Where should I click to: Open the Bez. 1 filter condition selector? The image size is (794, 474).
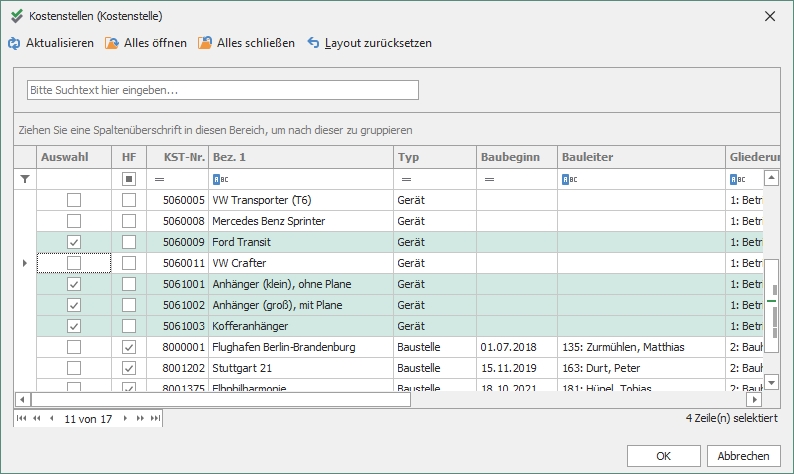[x=221, y=179]
